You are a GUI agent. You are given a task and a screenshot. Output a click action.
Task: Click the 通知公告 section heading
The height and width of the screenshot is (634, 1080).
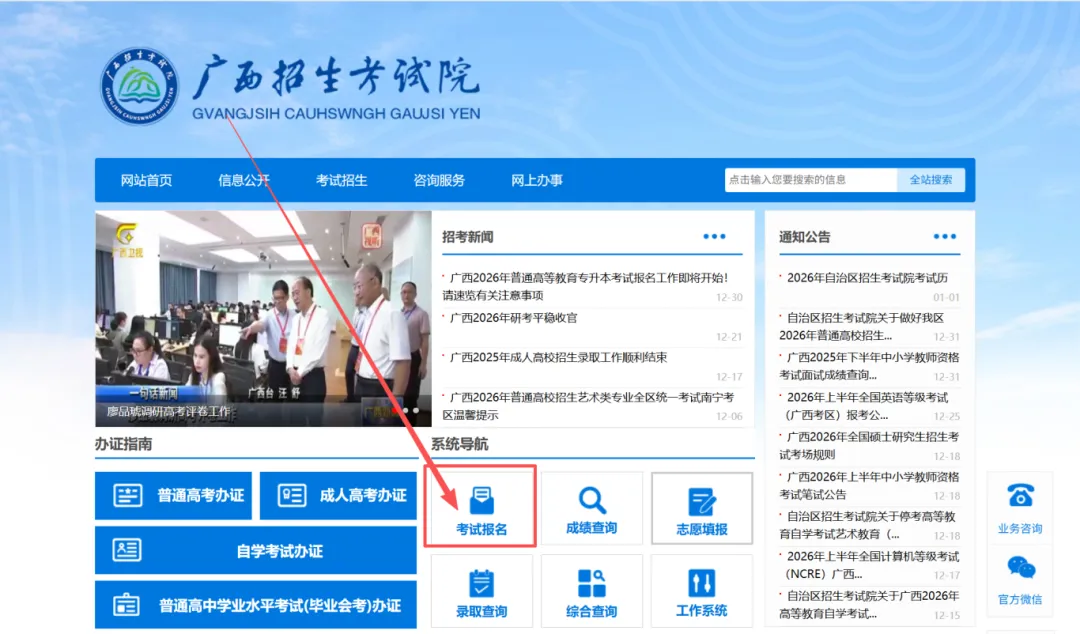tap(804, 237)
